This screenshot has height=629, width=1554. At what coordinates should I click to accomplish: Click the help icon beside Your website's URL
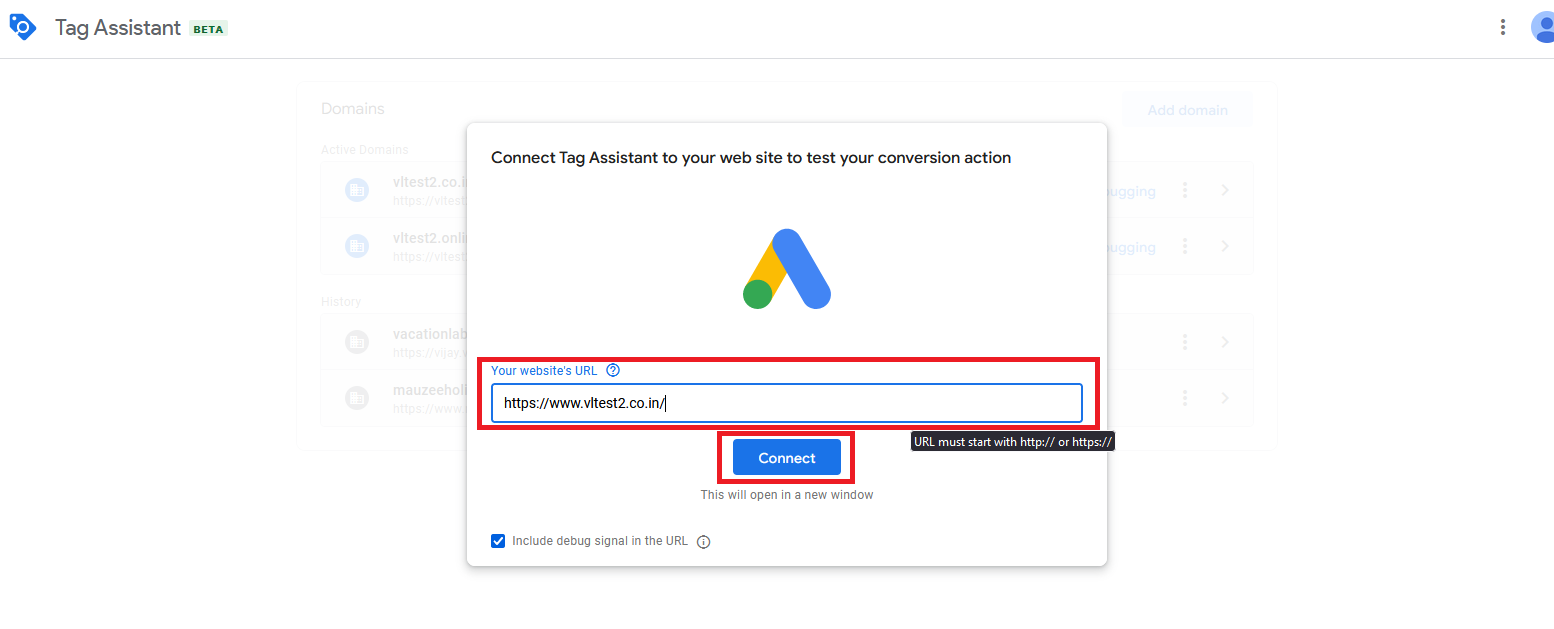613,370
